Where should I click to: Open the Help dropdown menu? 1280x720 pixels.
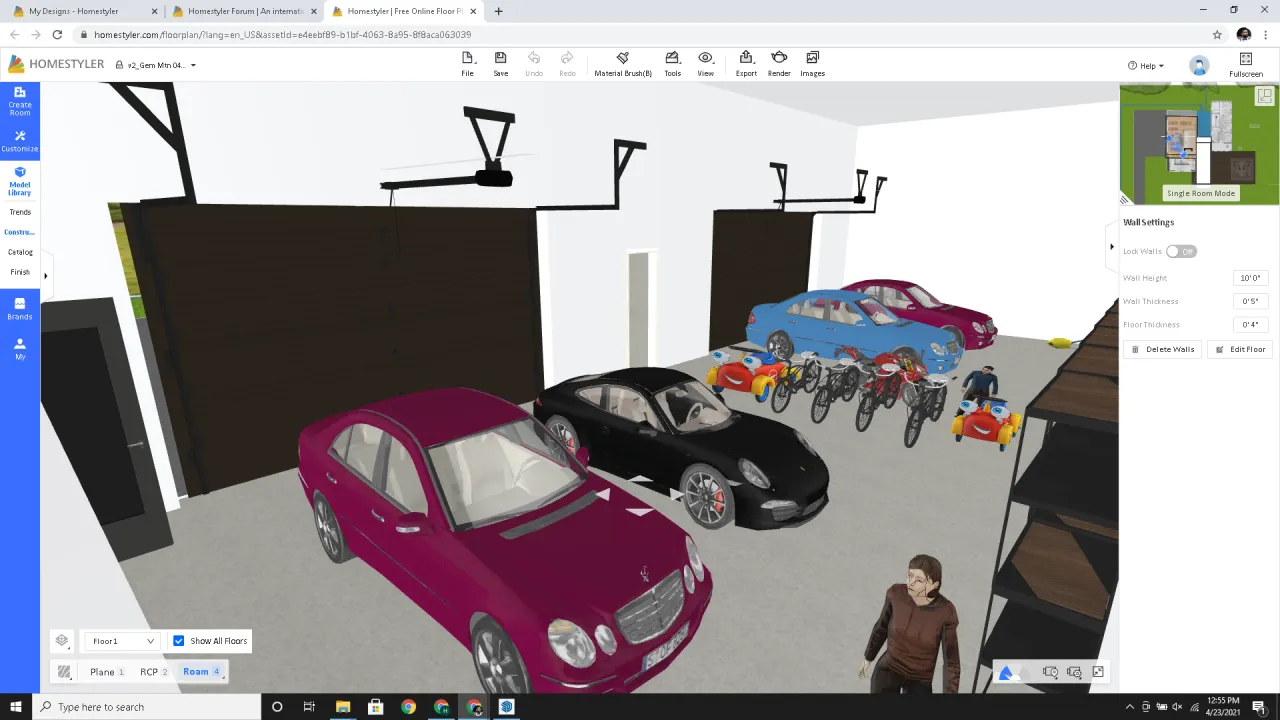point(1146,66)
